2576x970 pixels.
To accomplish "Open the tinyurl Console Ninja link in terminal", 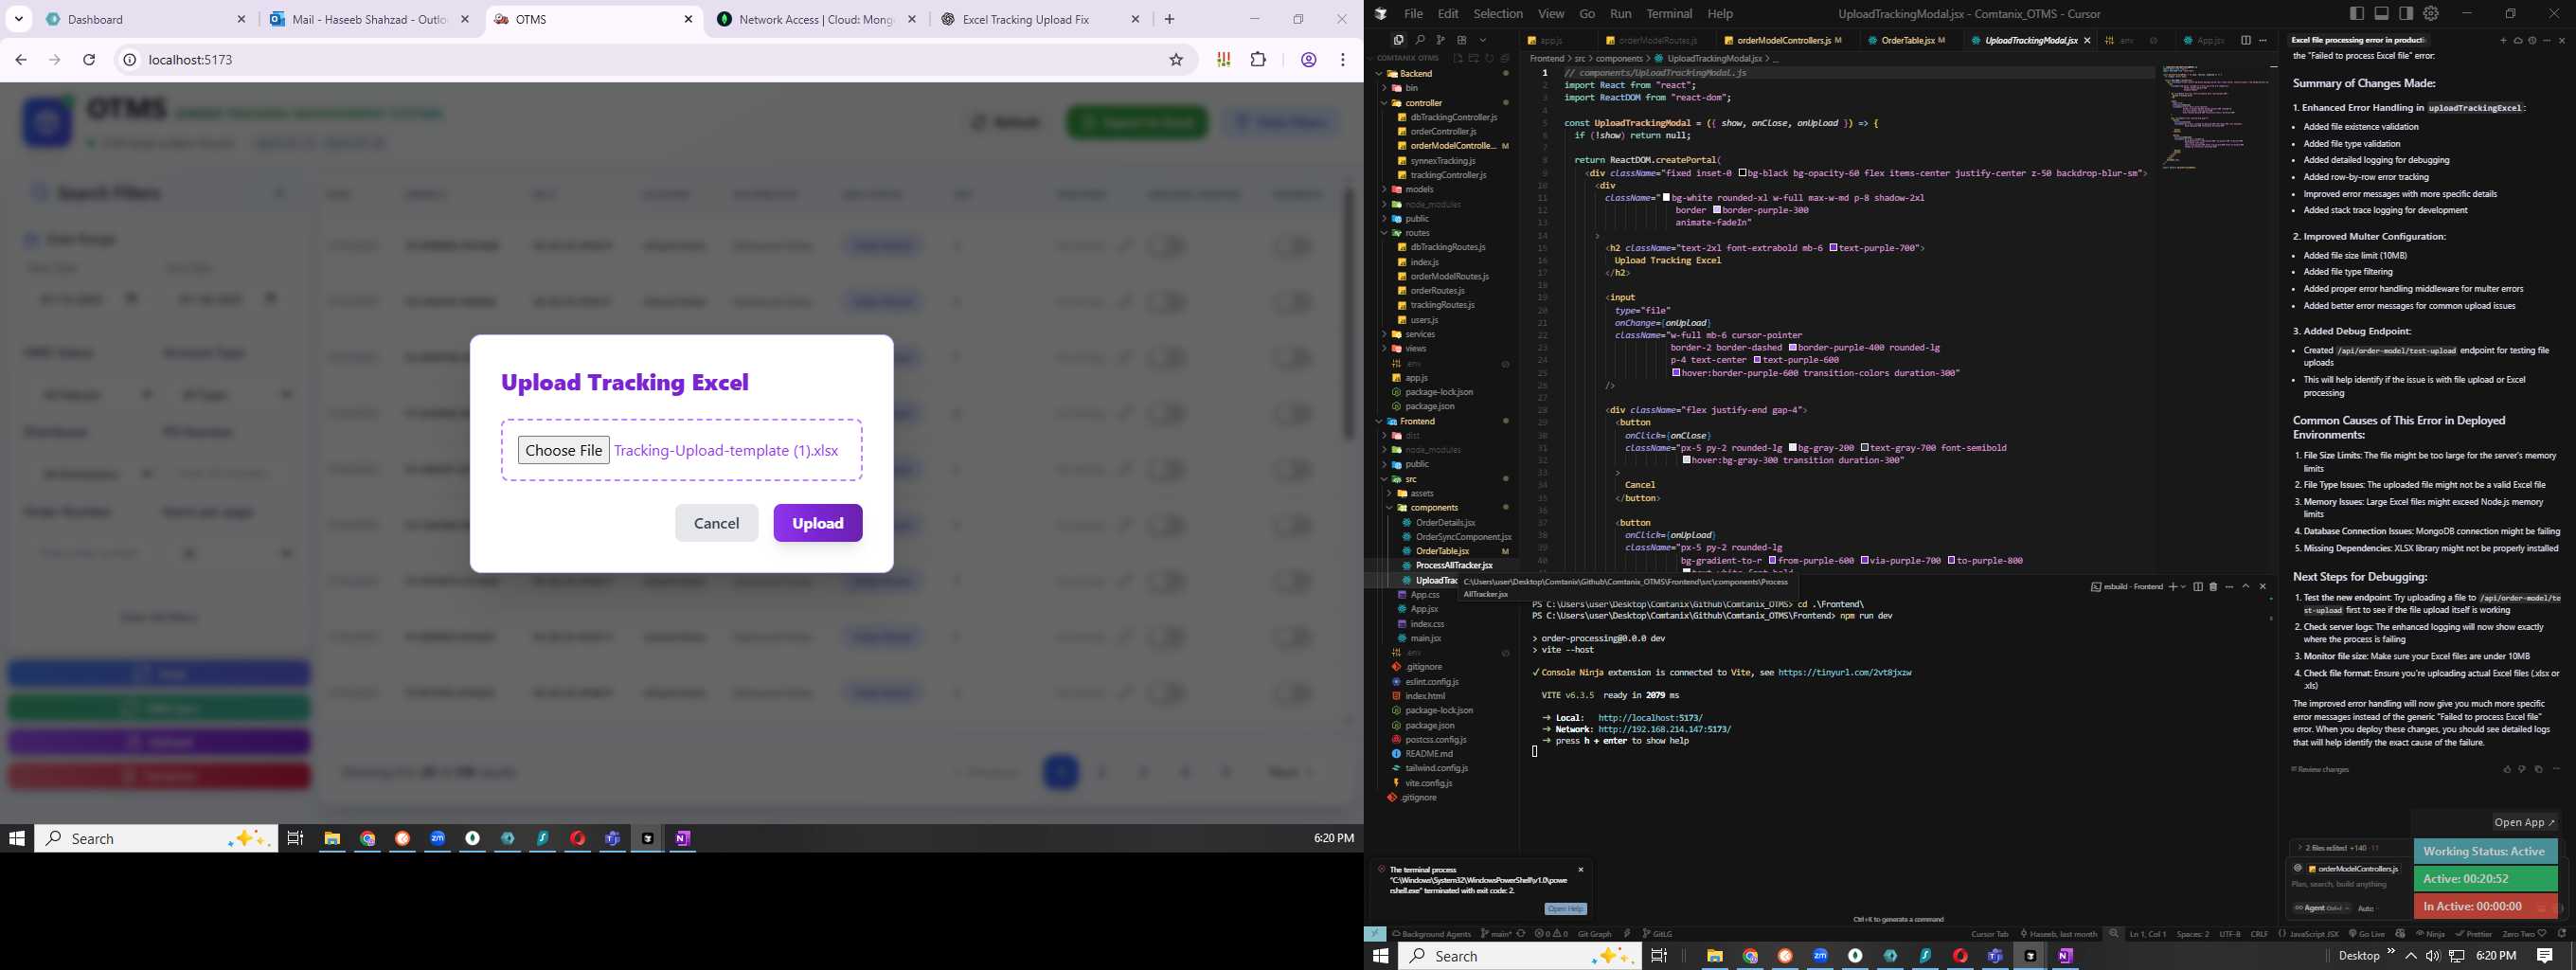I will [x=1845, y=673].
